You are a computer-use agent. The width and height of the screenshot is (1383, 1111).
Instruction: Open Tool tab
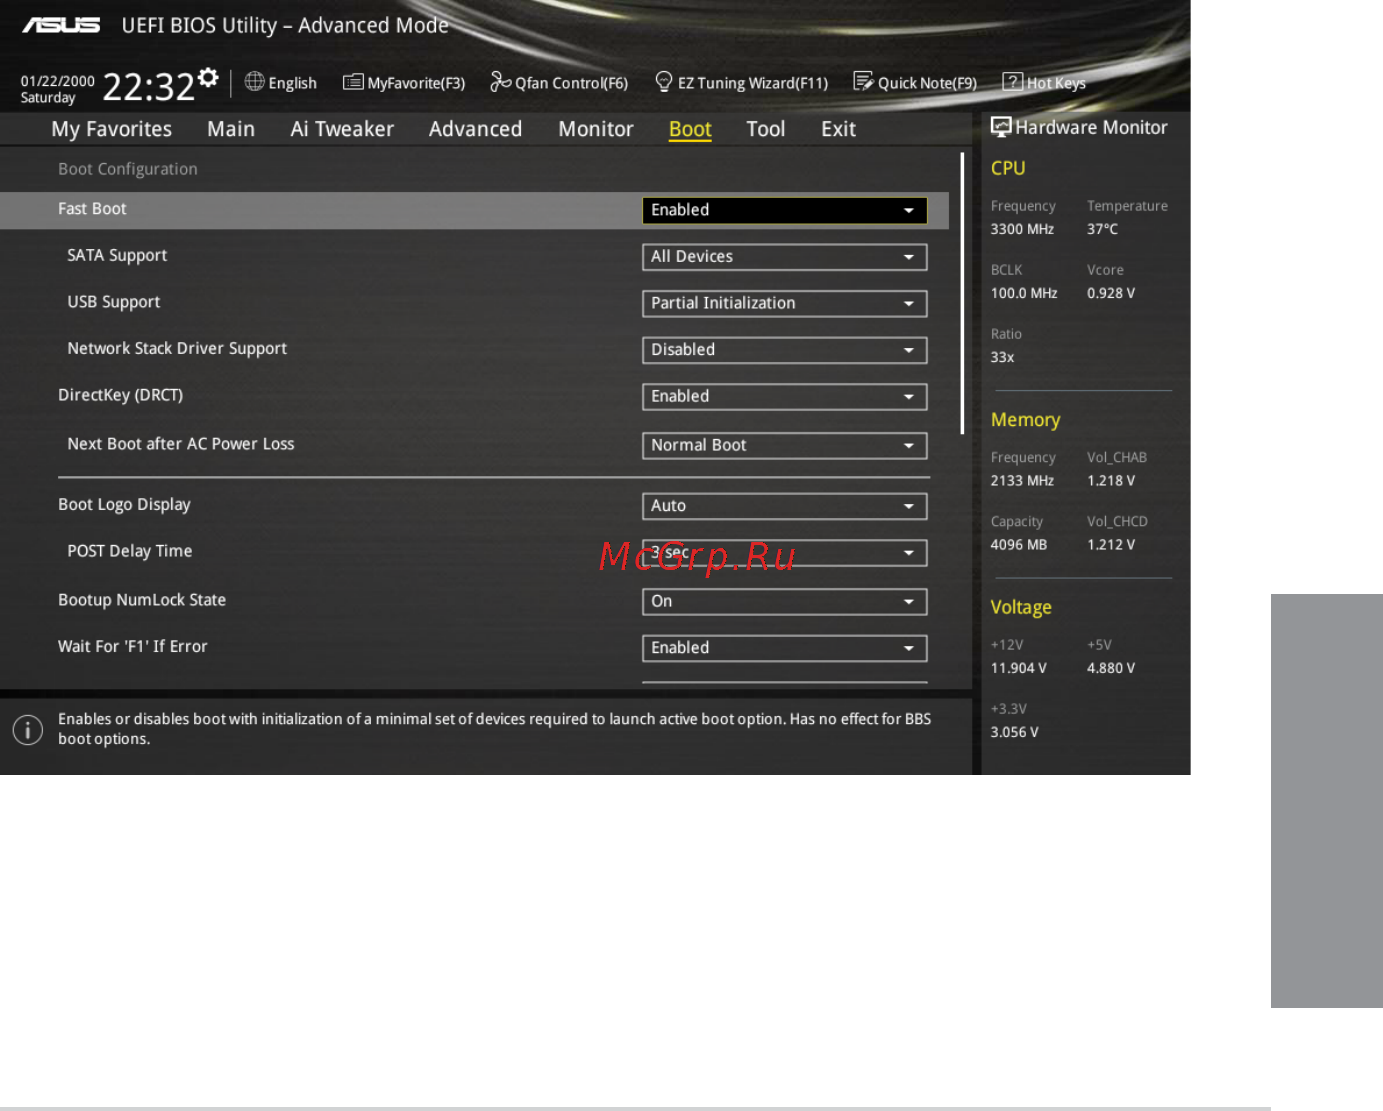click(x=766, y=129)
